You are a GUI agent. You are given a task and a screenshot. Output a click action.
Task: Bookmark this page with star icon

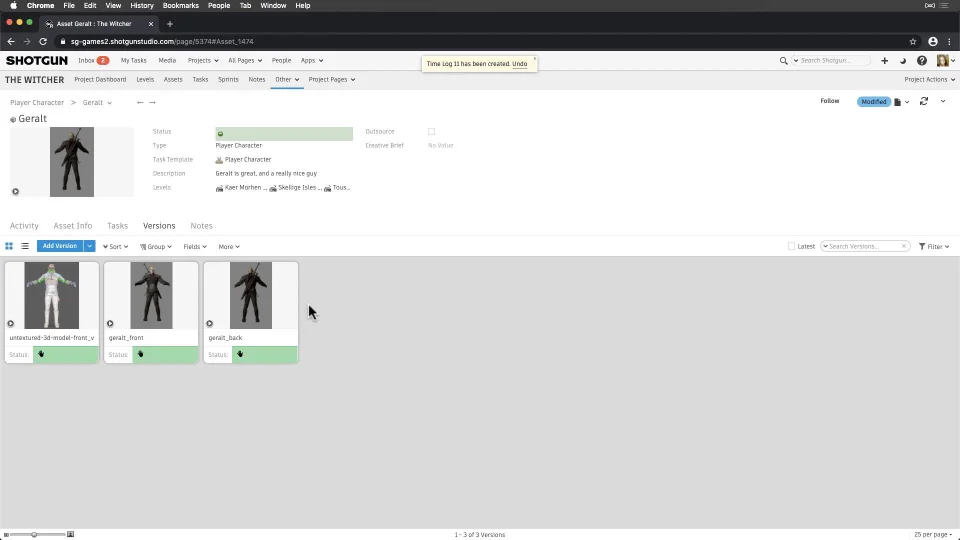[x=913, y=42]
